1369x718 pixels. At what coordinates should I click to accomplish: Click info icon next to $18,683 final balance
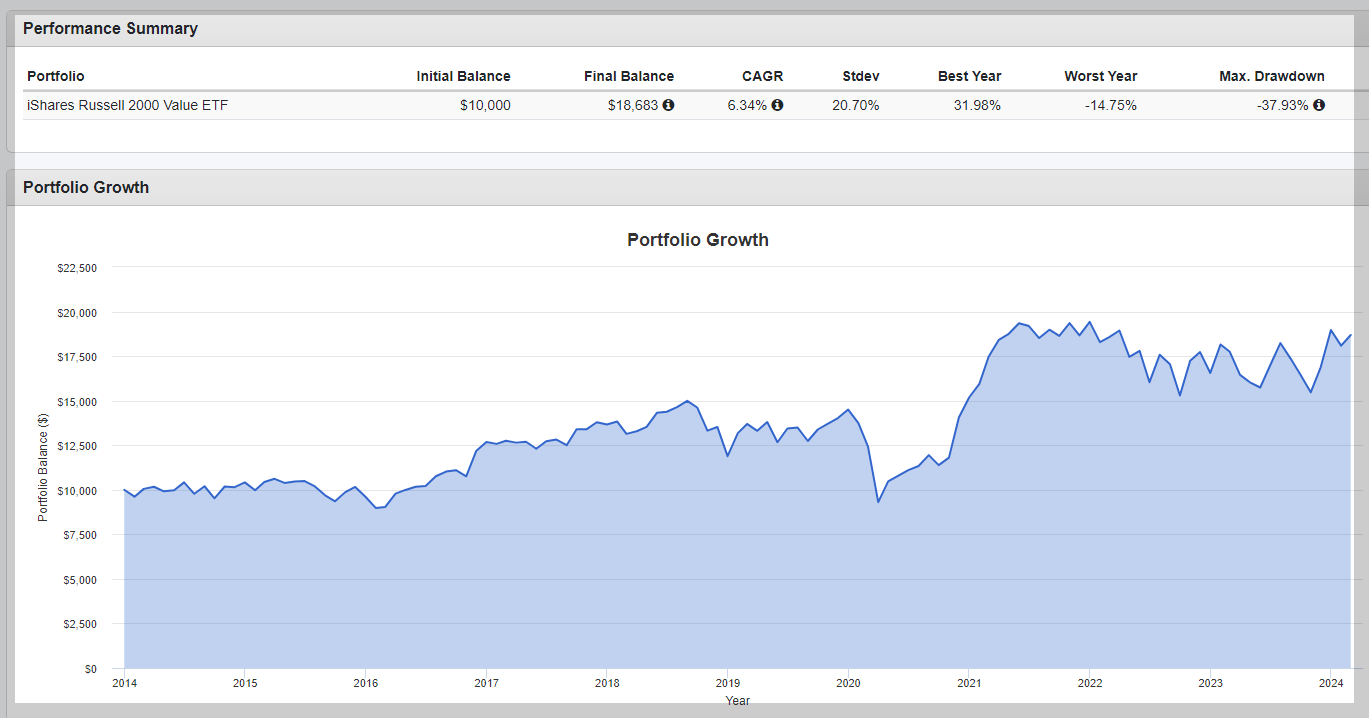[x=668, y=105]
